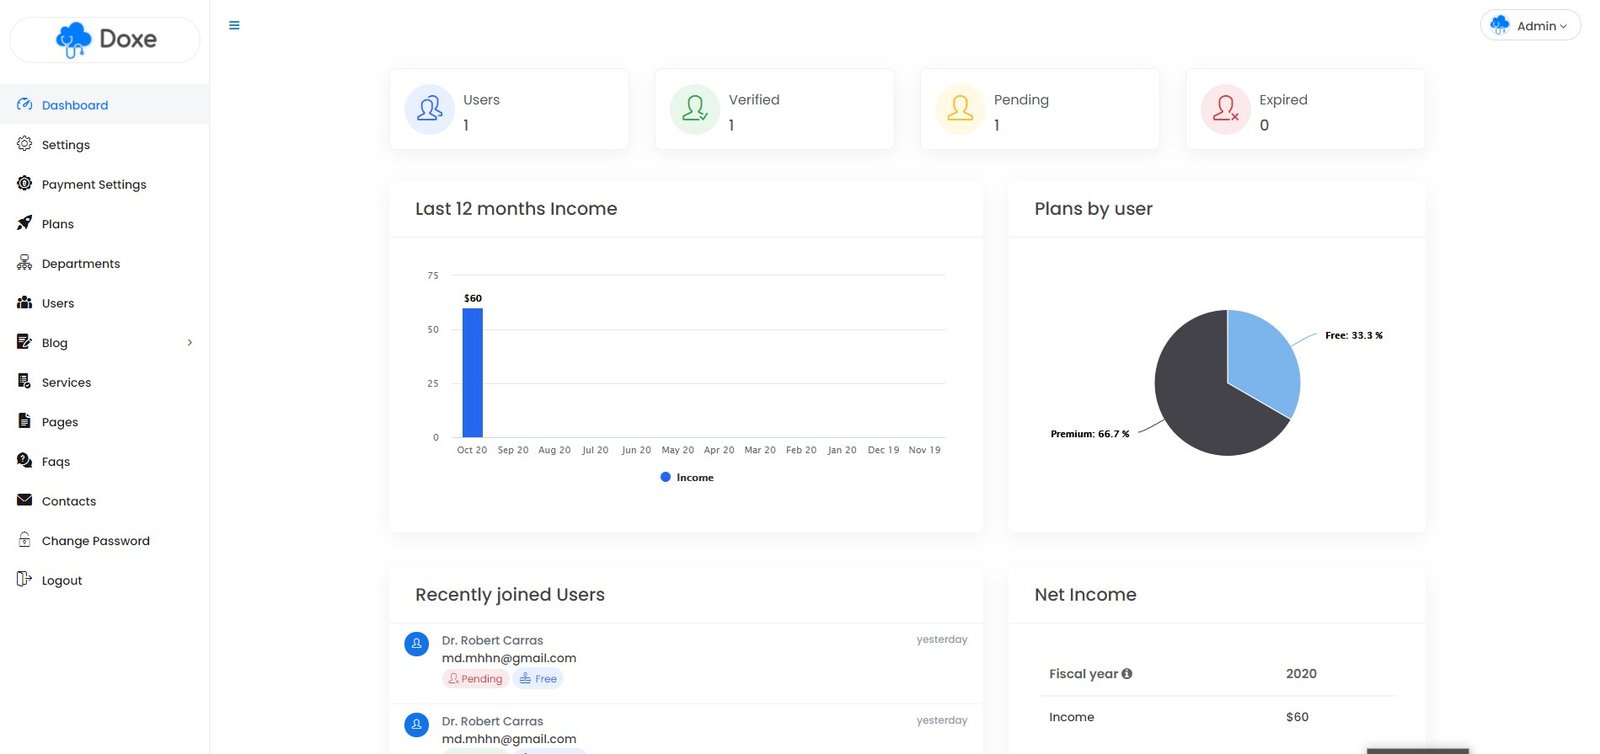Click the Faqs question icon
Screen dimensions: 1600x754
(25, 461)
